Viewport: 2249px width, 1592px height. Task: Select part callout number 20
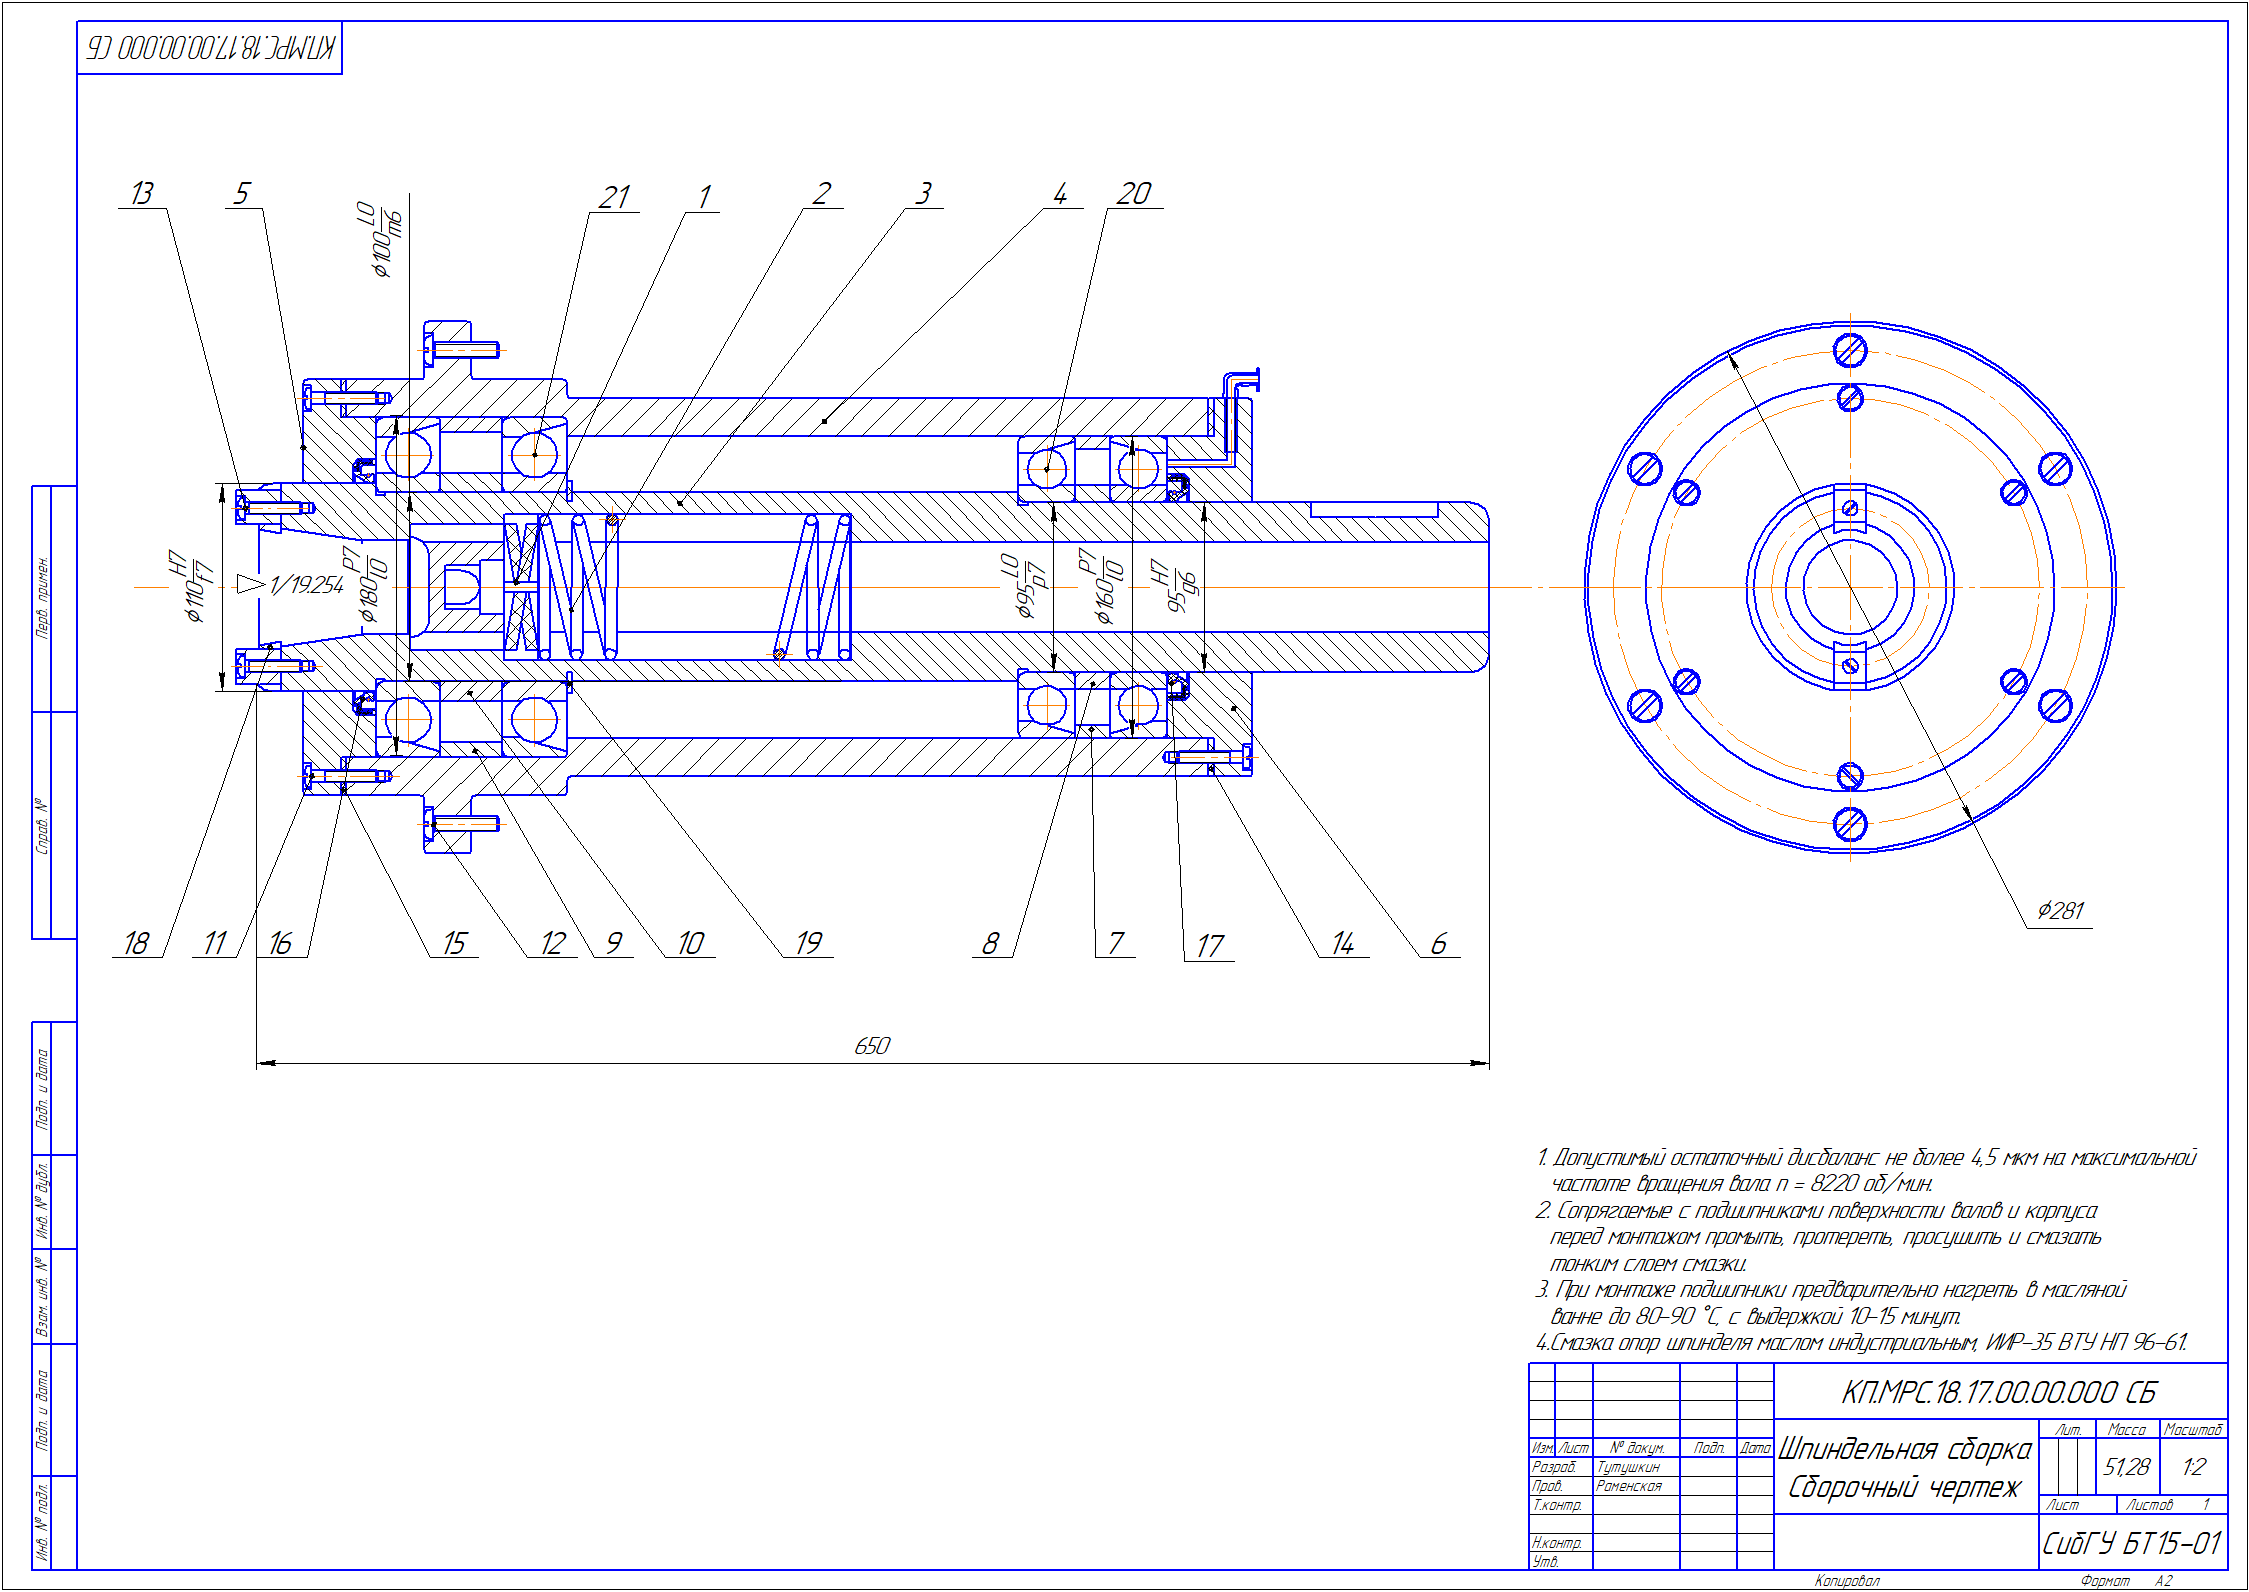pos(1134,193)
